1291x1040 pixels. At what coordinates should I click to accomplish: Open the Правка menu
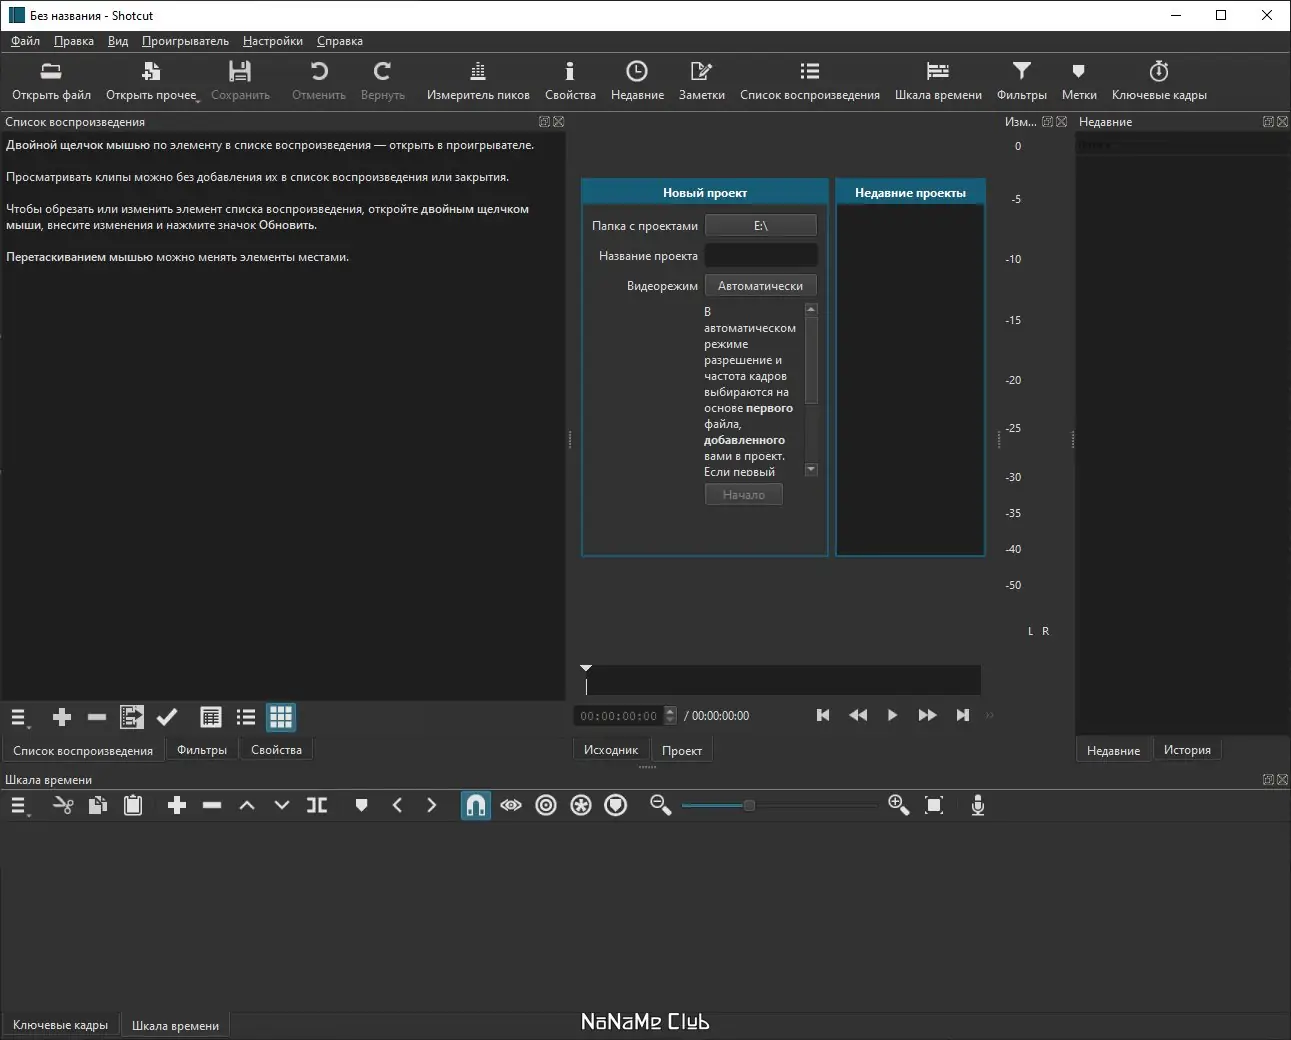pos(74,41)
